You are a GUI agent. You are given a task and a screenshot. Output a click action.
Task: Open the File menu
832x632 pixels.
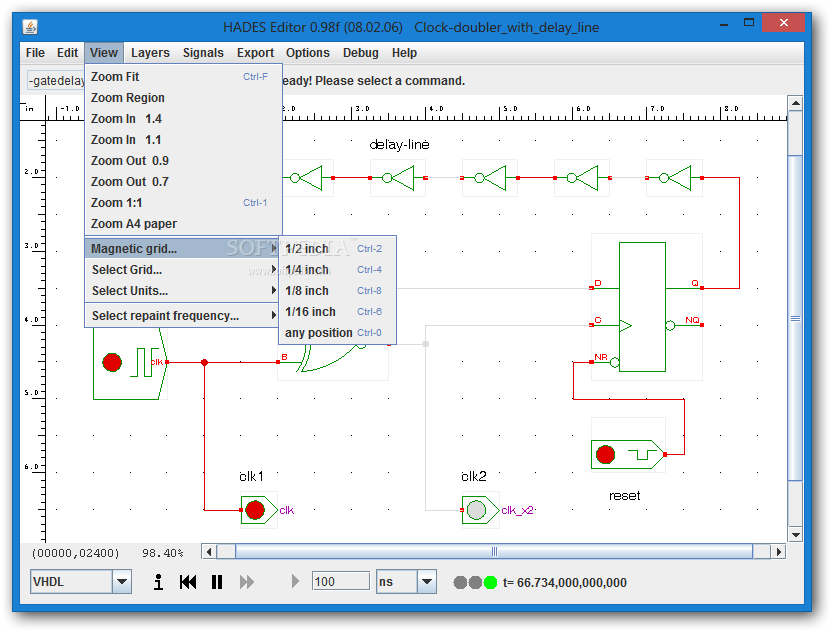[35, 53]
